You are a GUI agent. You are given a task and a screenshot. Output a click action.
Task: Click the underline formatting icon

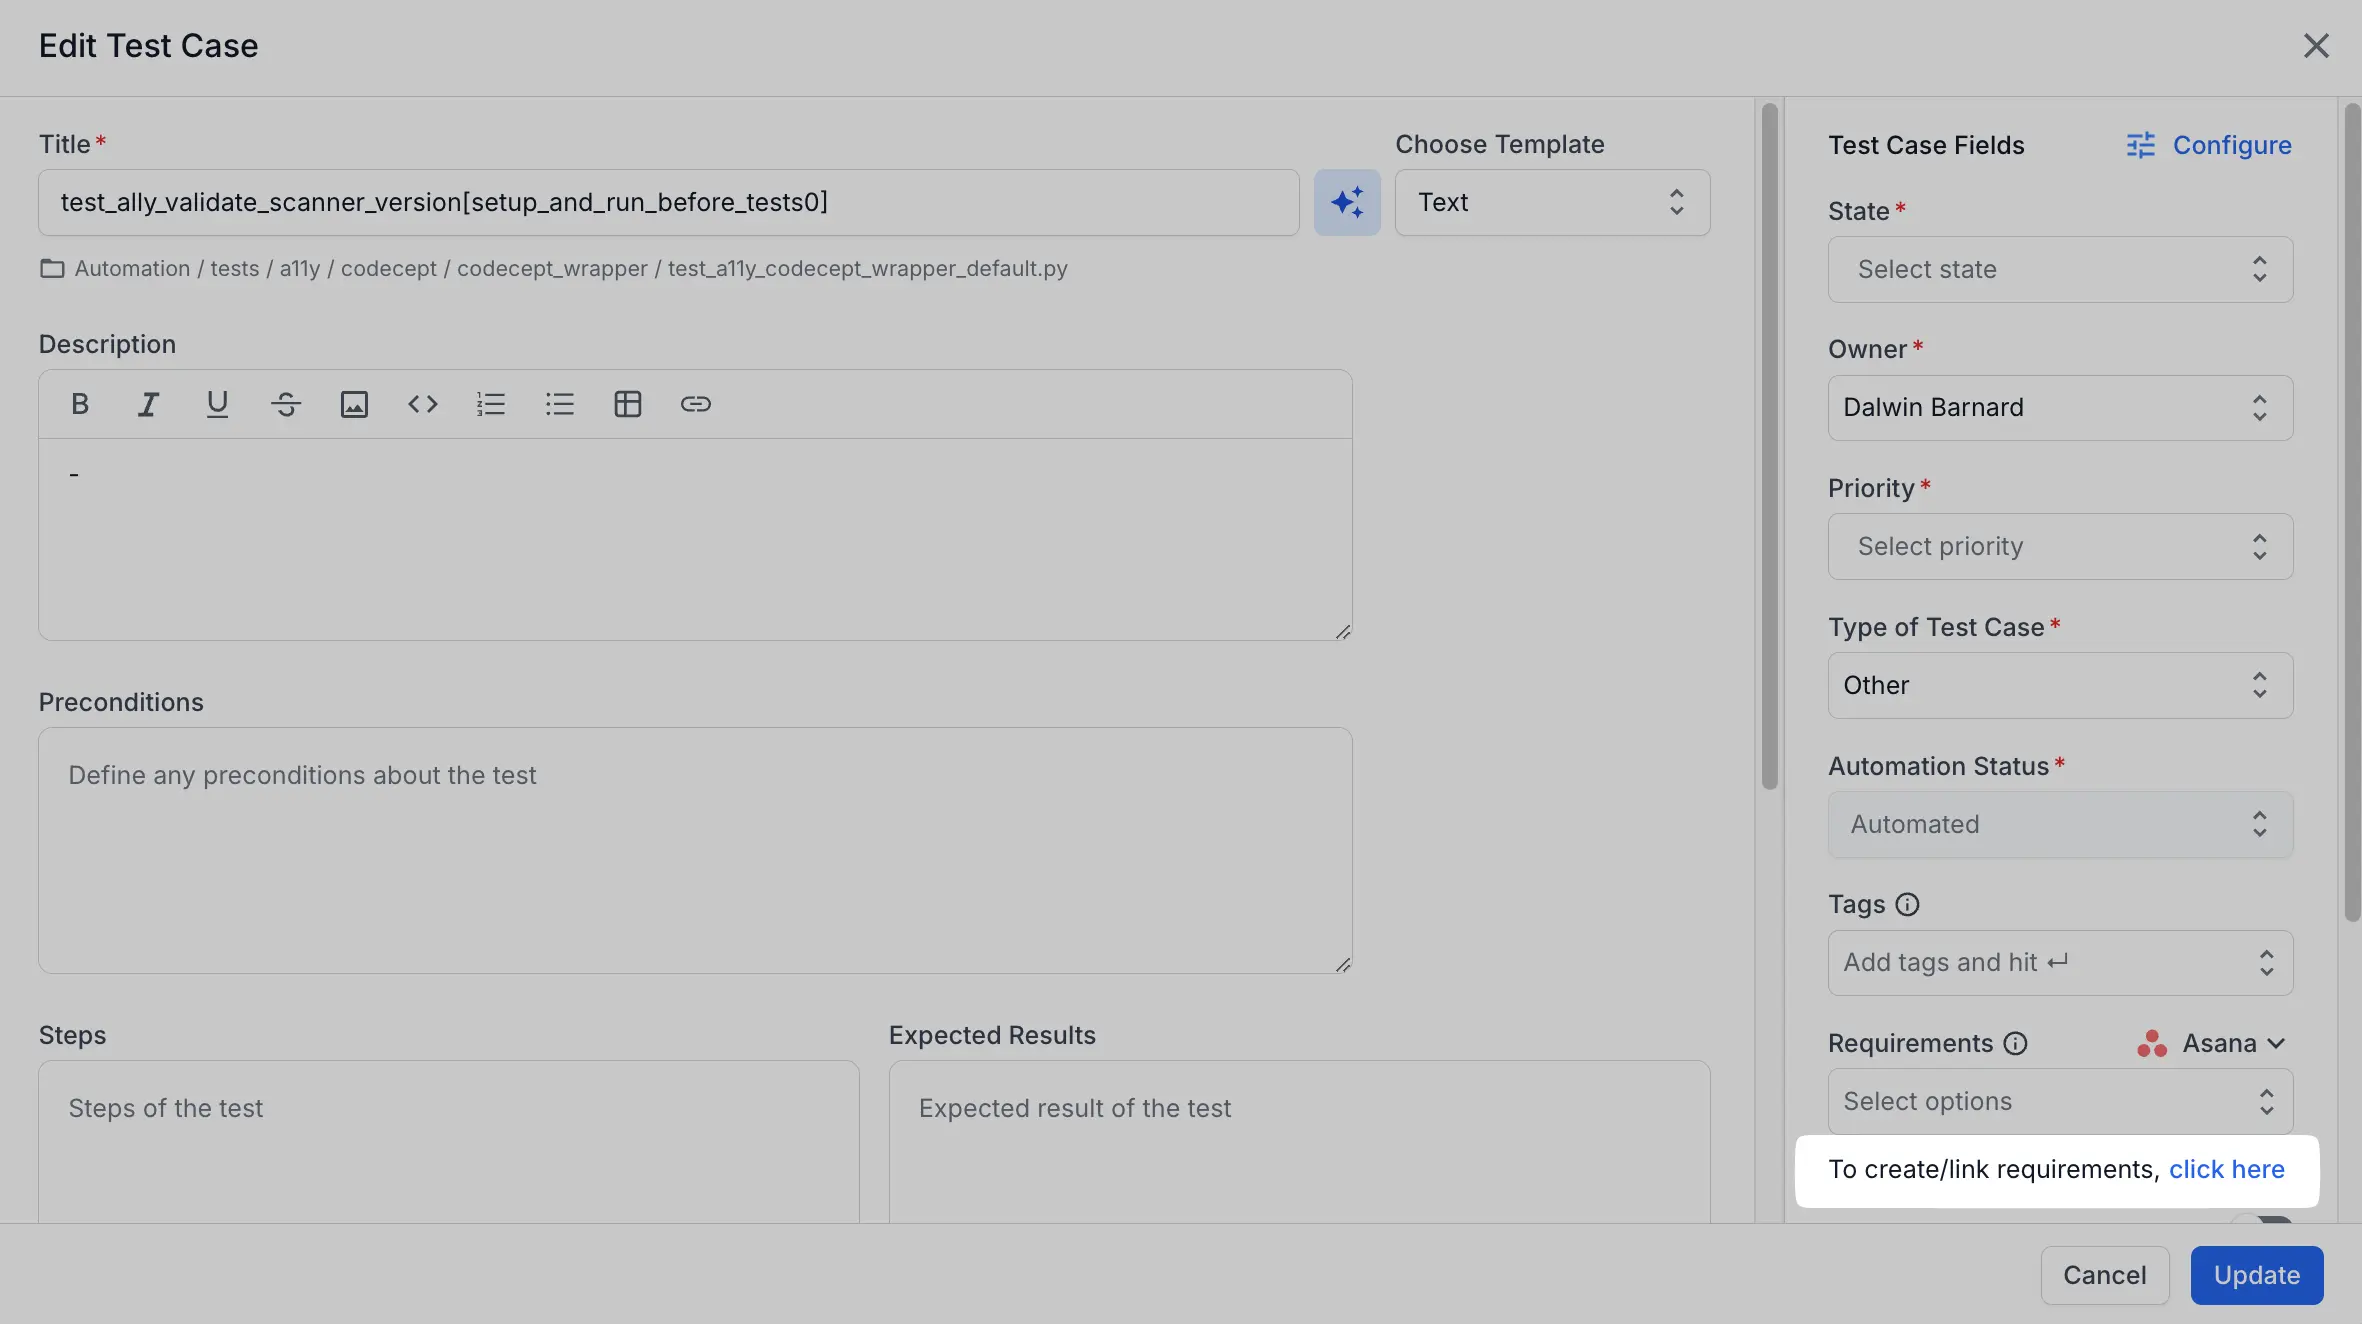pos(217,404)
